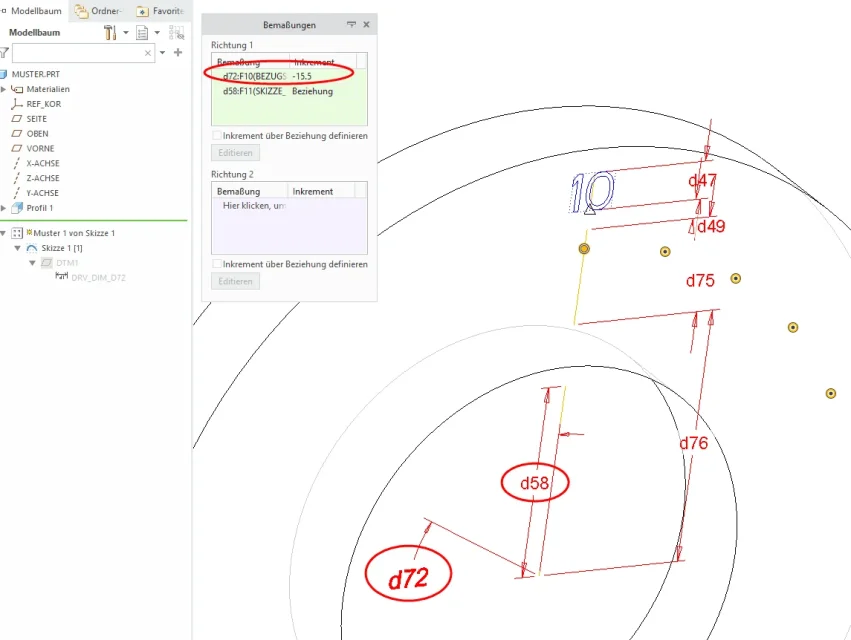Click Editieren under Richtung 2
Viewport: 851px width, 640px height.
[x=236, y=281]
